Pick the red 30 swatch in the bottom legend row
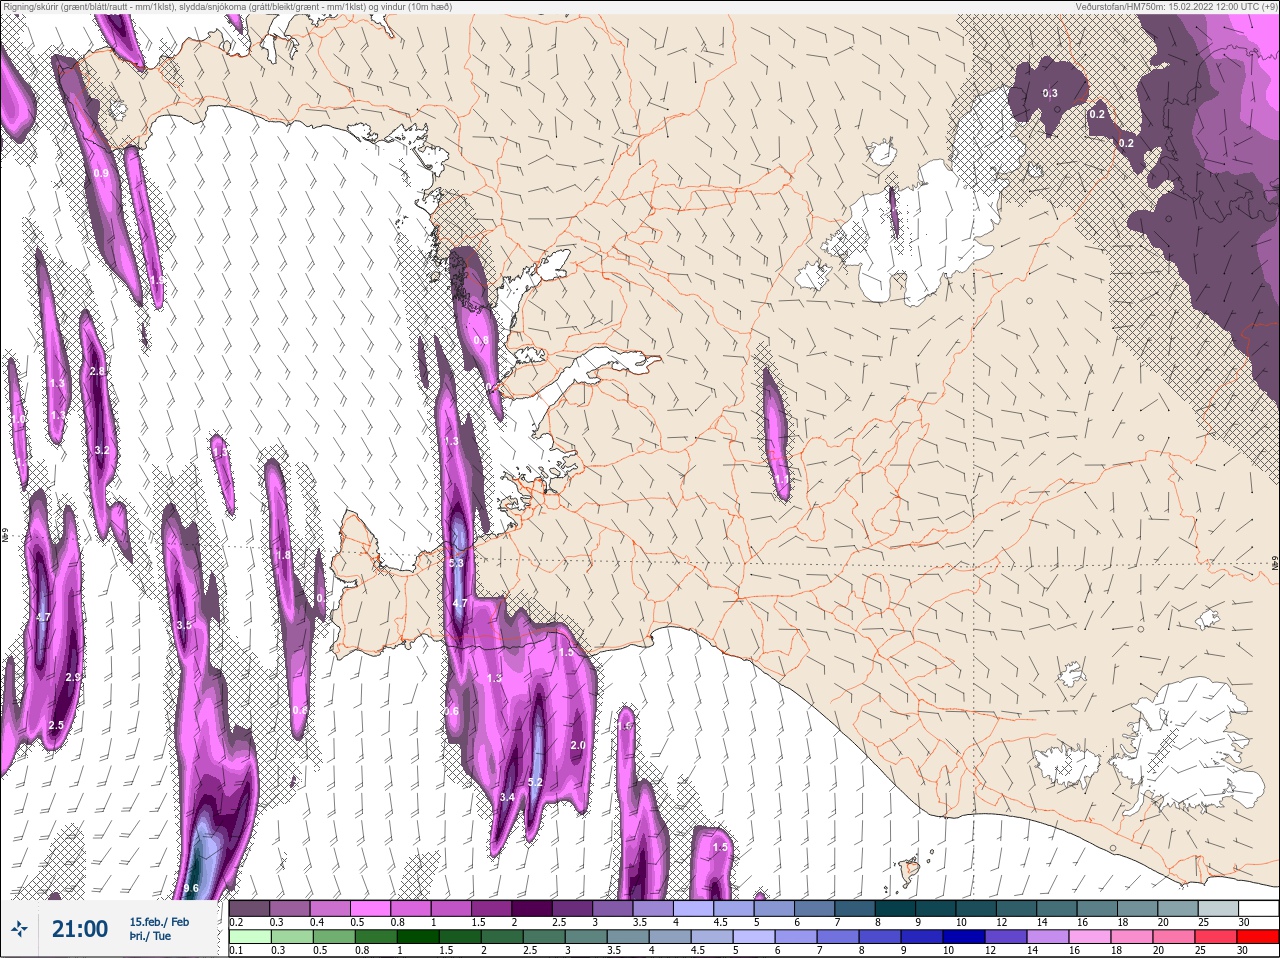 coord(1257,937)
